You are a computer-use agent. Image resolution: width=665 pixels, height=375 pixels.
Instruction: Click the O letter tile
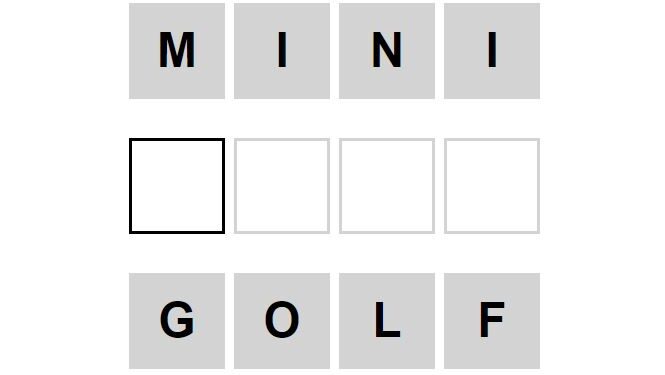[282, 321]
